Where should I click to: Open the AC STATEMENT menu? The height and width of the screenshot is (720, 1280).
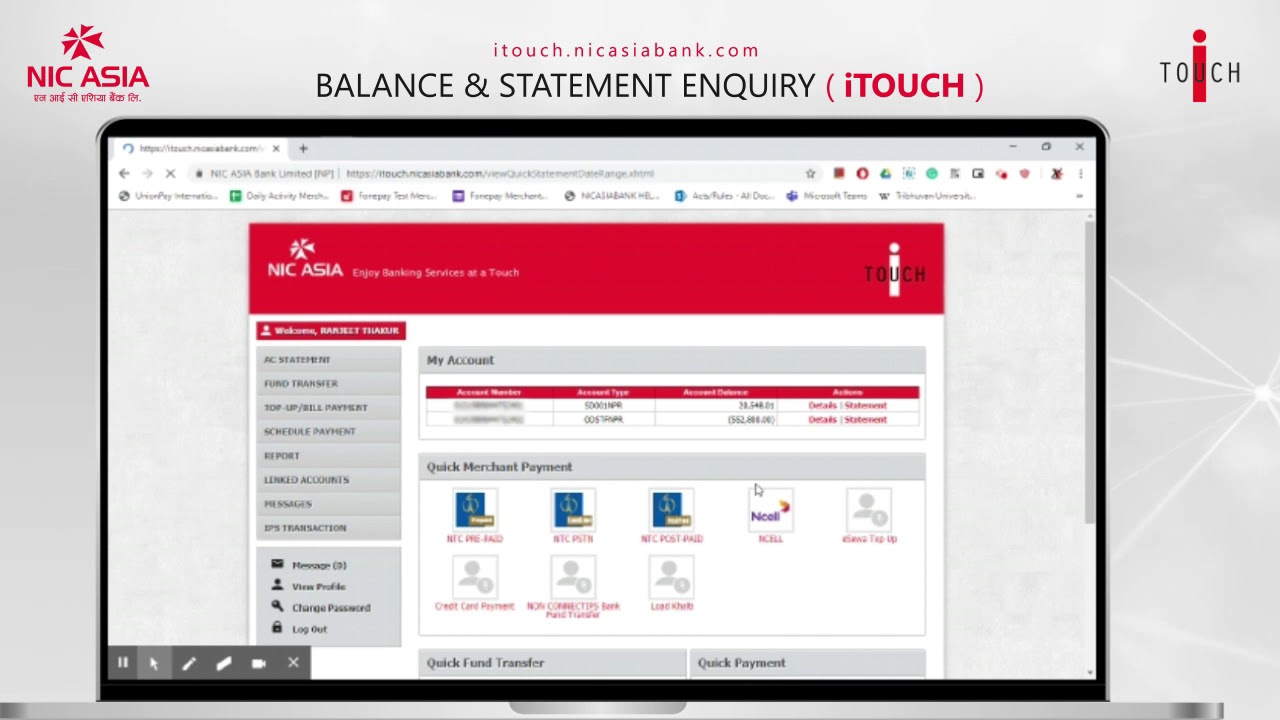pos(329,360)
